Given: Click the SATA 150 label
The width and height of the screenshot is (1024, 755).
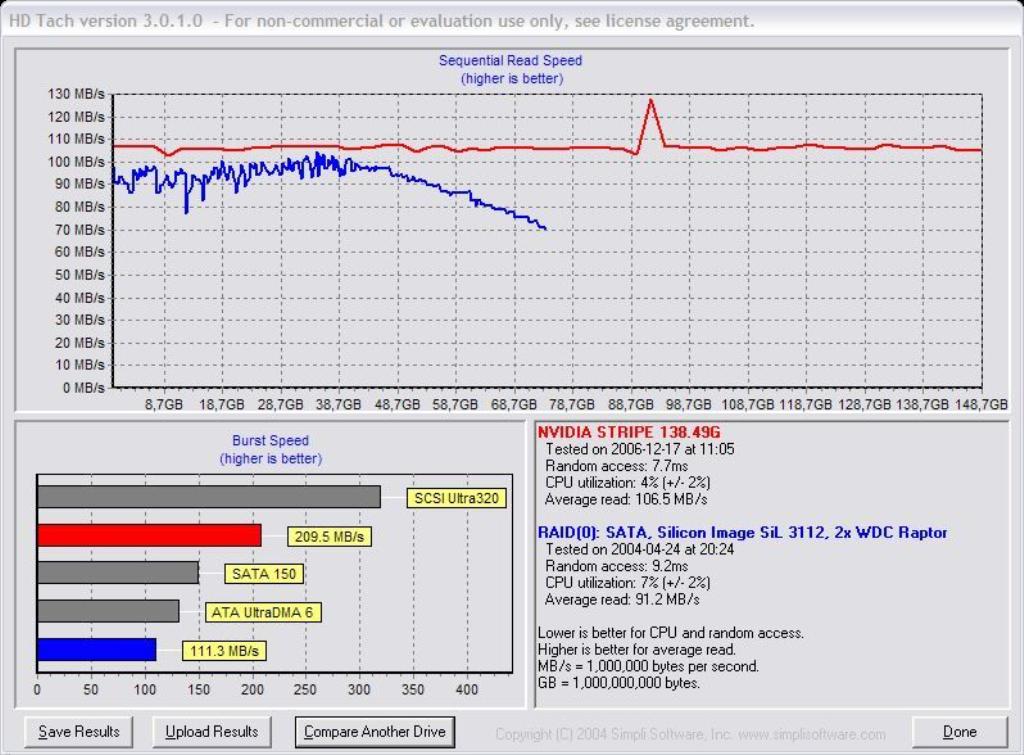Looking at the screenshot, I should pos(264,574).
